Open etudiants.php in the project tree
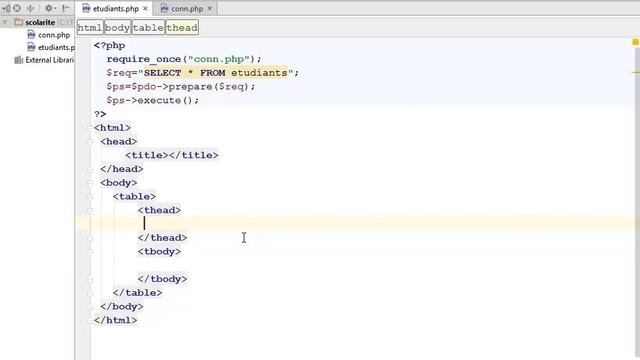This screenshot has height=360, width=640. [56, 47]
